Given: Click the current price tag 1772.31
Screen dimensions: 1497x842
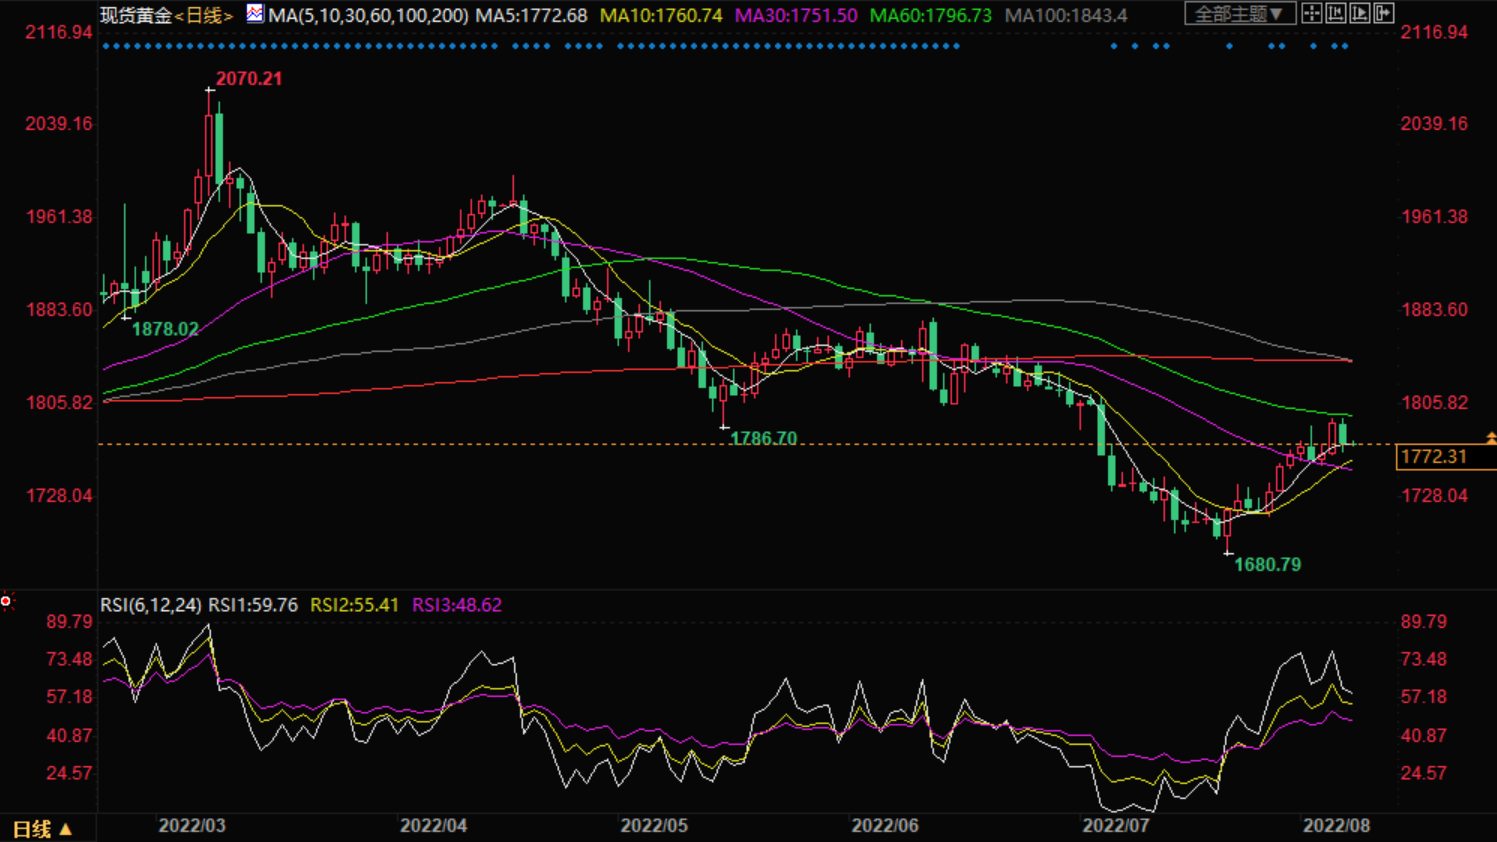Looking at the screenshot, I should pyautogui.click(x=1434, y=457).
